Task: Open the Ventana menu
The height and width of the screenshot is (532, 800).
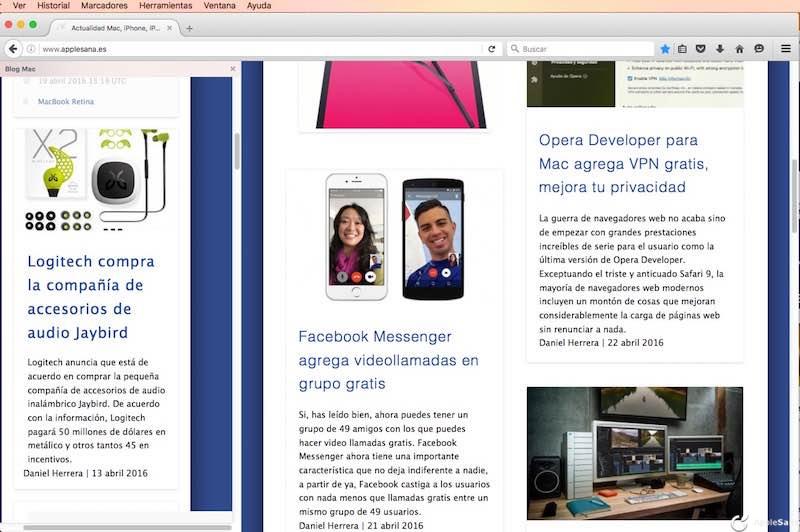Action: click(219, 6)
